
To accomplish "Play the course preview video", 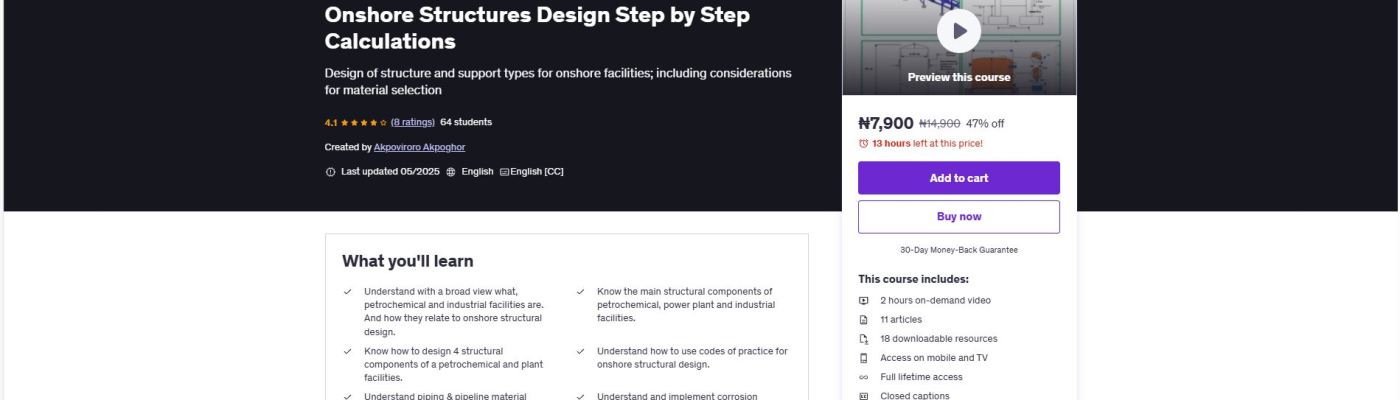I will coord(958,31).
